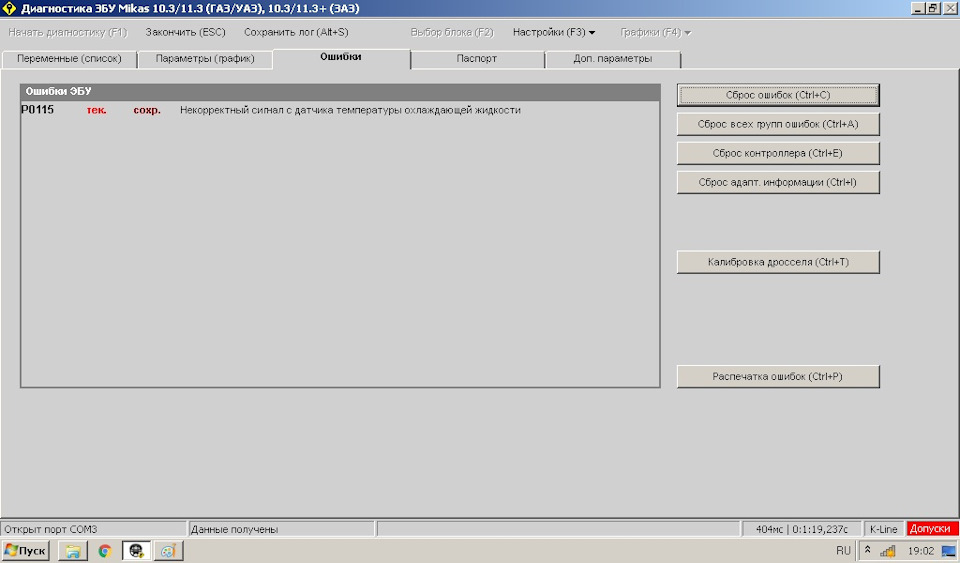Click the RU language indicator
Image resolution: width=960 pixels, height=563 pixels.
[x=843, y=551]
